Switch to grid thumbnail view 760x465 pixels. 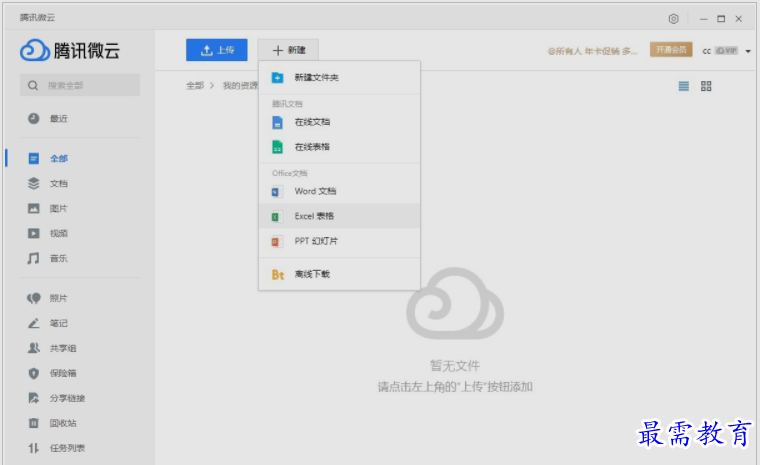pyautogui.click(x=706, y=86)
